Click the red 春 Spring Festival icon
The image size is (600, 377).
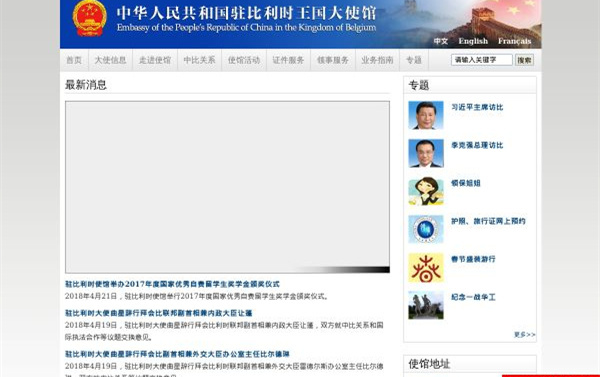(426, 267)
